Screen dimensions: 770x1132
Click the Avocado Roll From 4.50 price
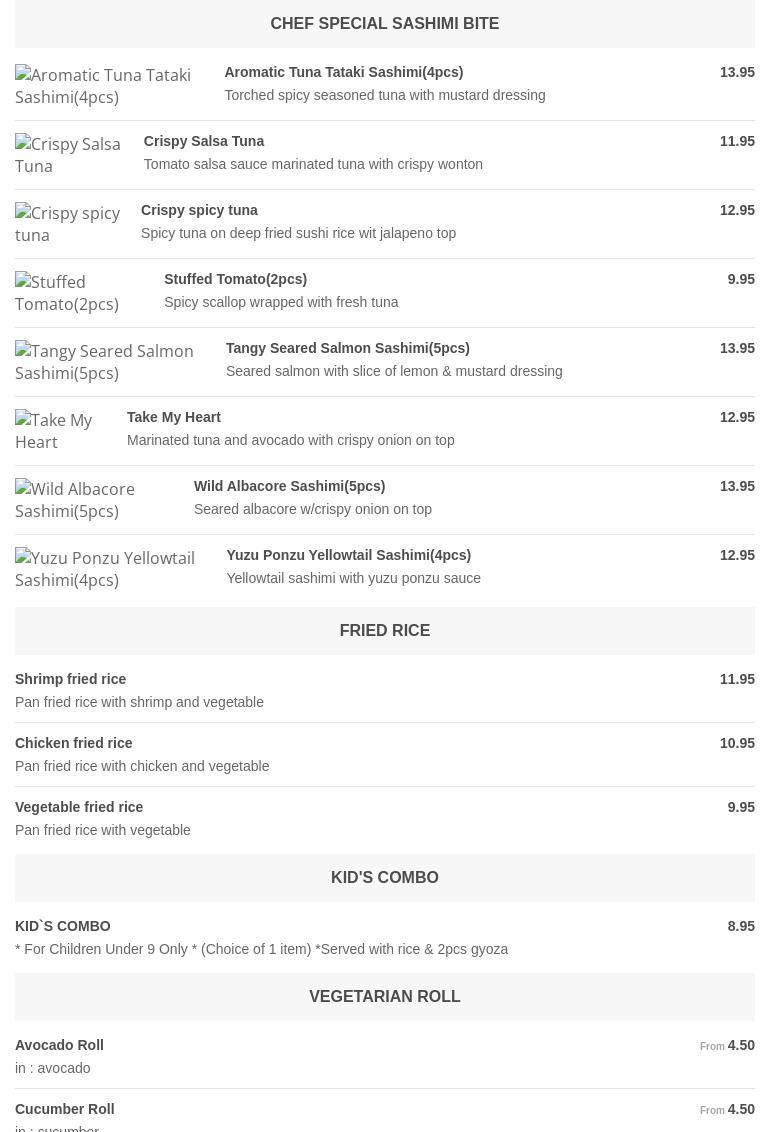(727, 1045)
